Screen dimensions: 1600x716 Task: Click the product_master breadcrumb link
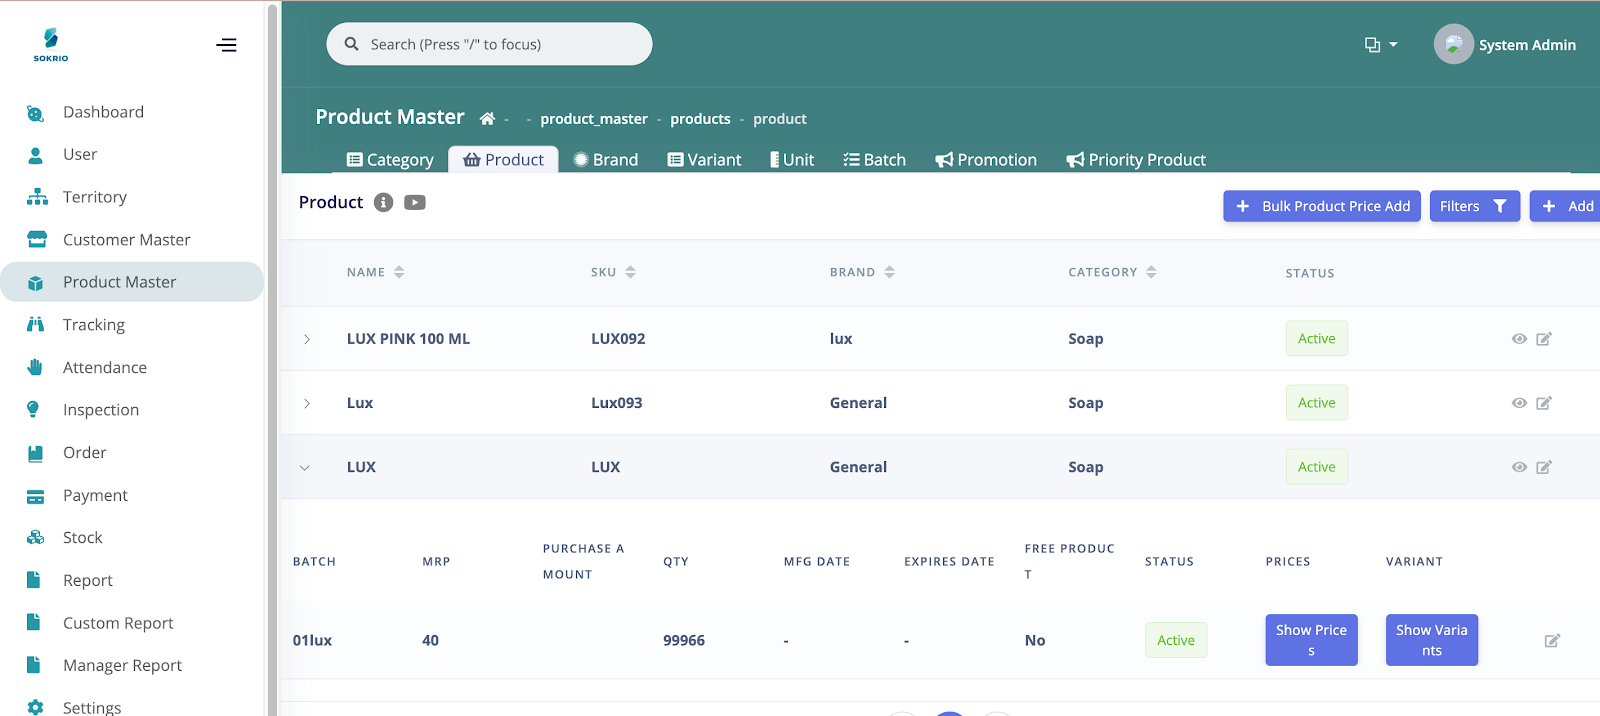click(x=594, y=119)
